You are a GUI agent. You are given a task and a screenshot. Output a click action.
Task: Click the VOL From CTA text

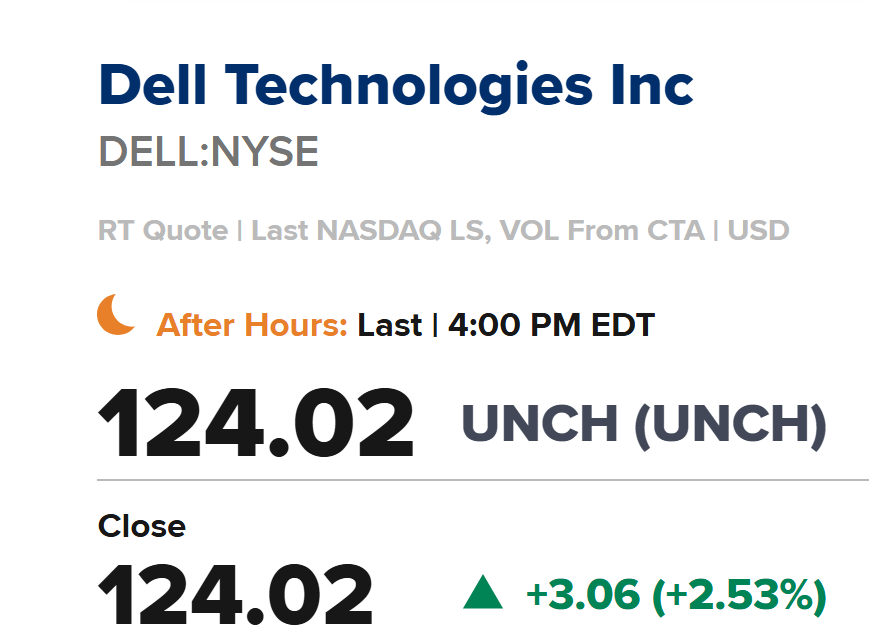click(602, 231)
